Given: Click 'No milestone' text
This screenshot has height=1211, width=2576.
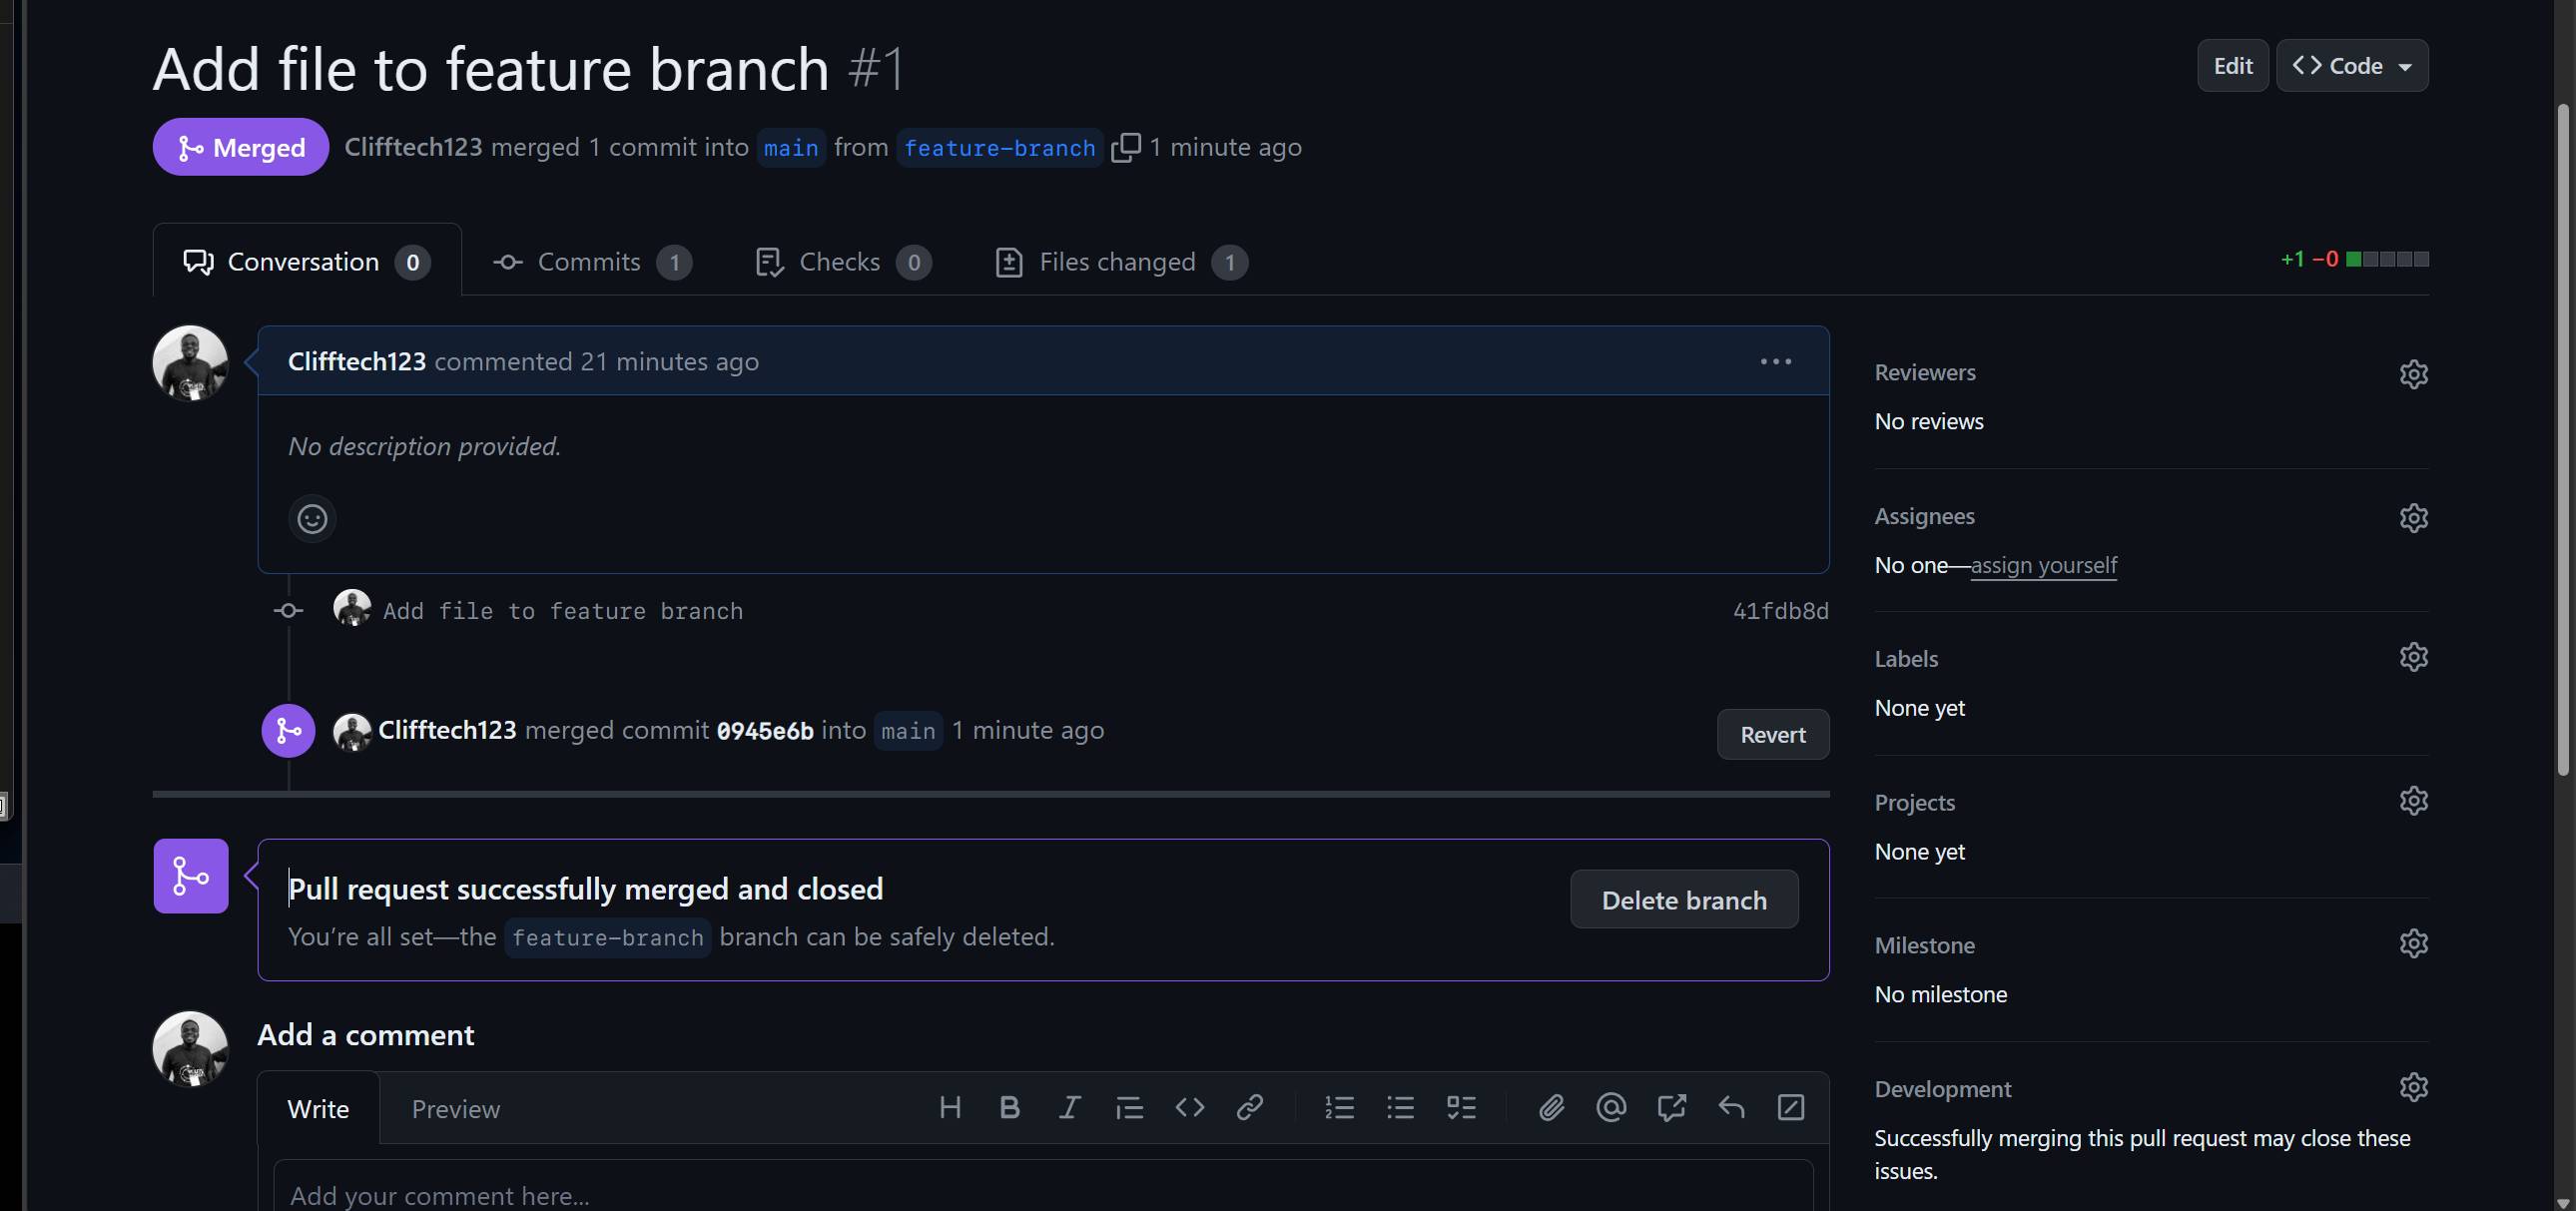Looking at the screenshot, I should pyautogui.click(x=1941, y=994).
